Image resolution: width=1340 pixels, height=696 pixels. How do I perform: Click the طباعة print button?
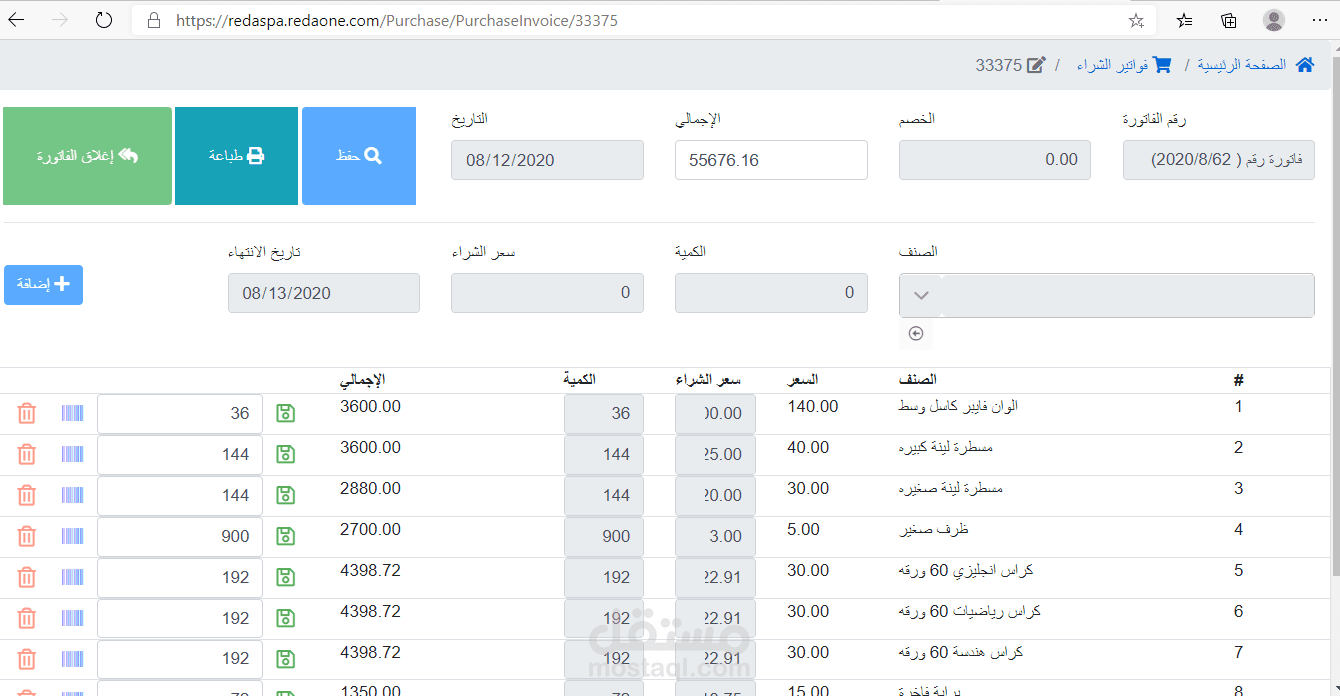click(236, 156)
